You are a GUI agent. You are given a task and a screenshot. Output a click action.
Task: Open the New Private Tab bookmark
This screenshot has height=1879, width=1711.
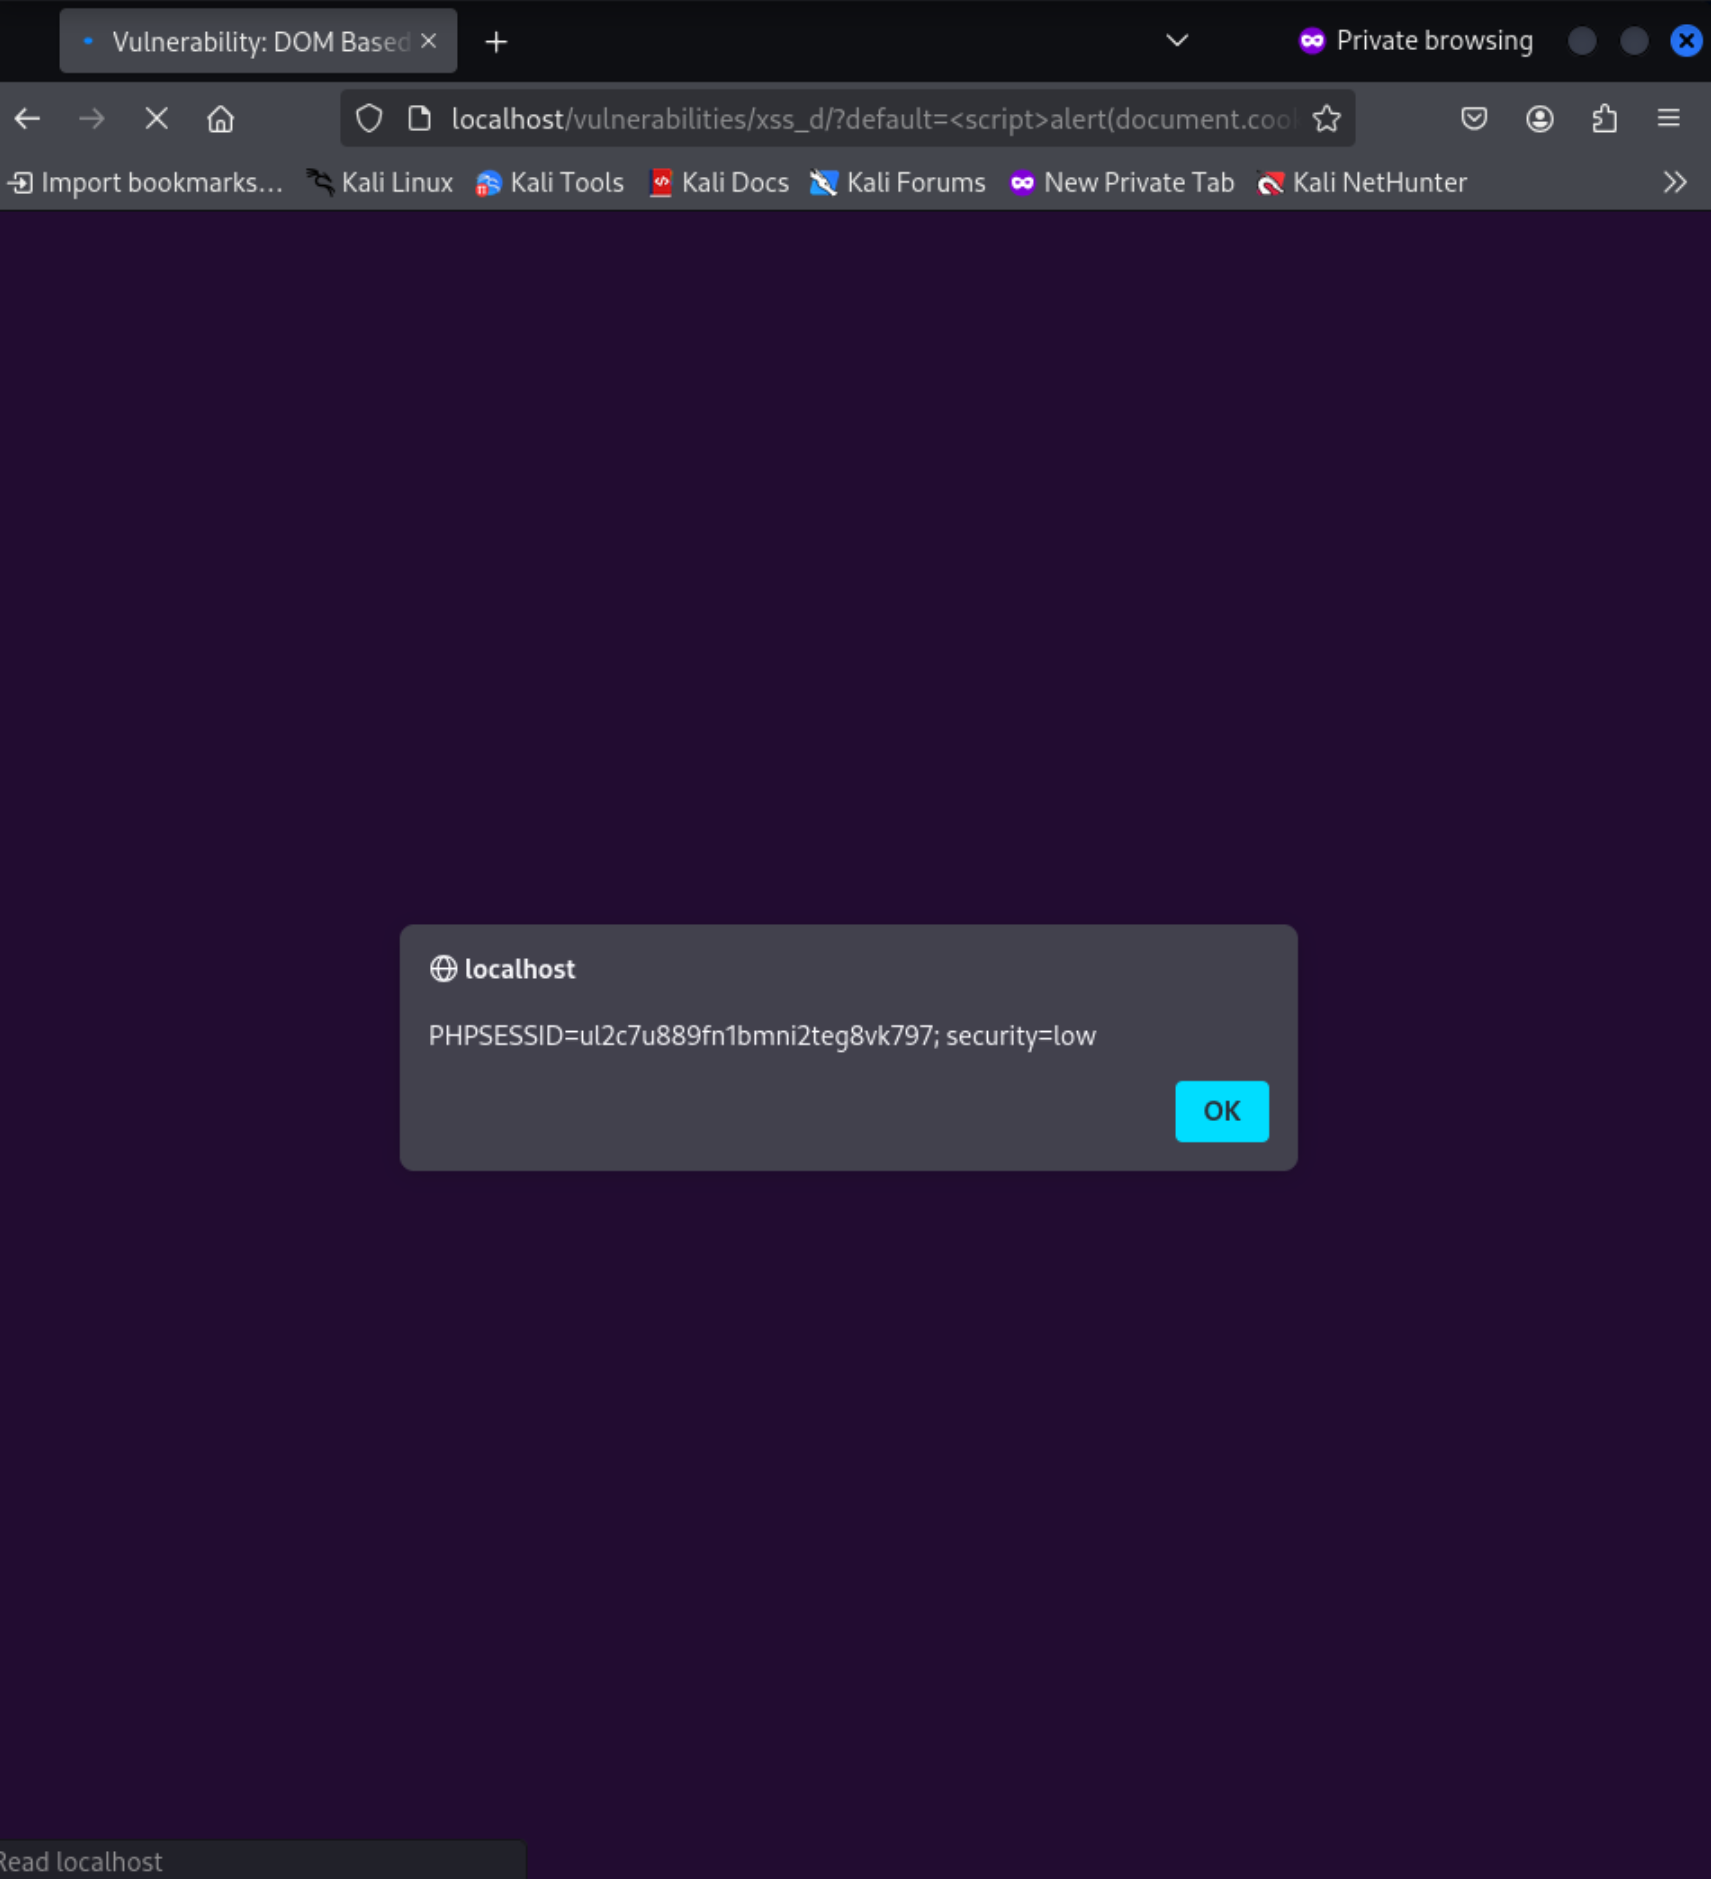[1122, 182]
